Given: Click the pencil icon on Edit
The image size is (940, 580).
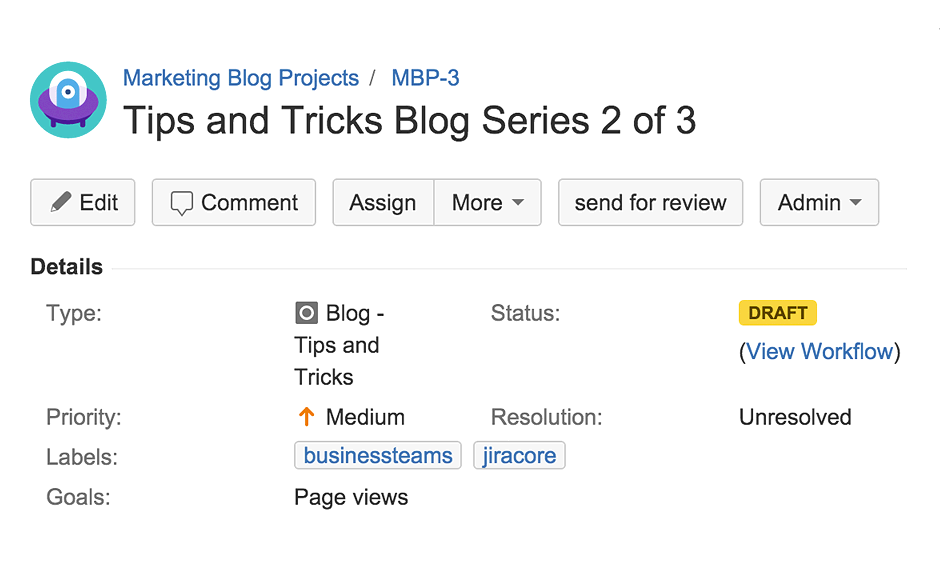Looking at the screenshot, I should click(x=61, y=202).
